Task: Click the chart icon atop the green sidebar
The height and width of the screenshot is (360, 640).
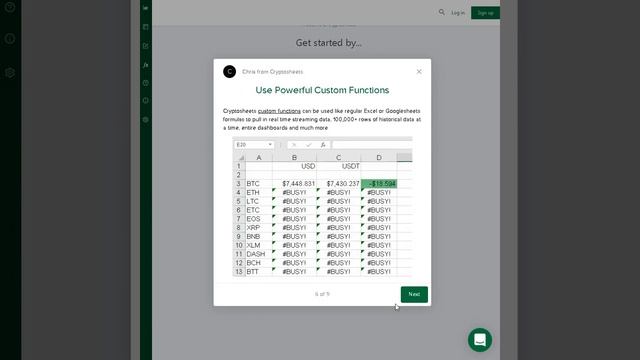Action: (146, 8)
